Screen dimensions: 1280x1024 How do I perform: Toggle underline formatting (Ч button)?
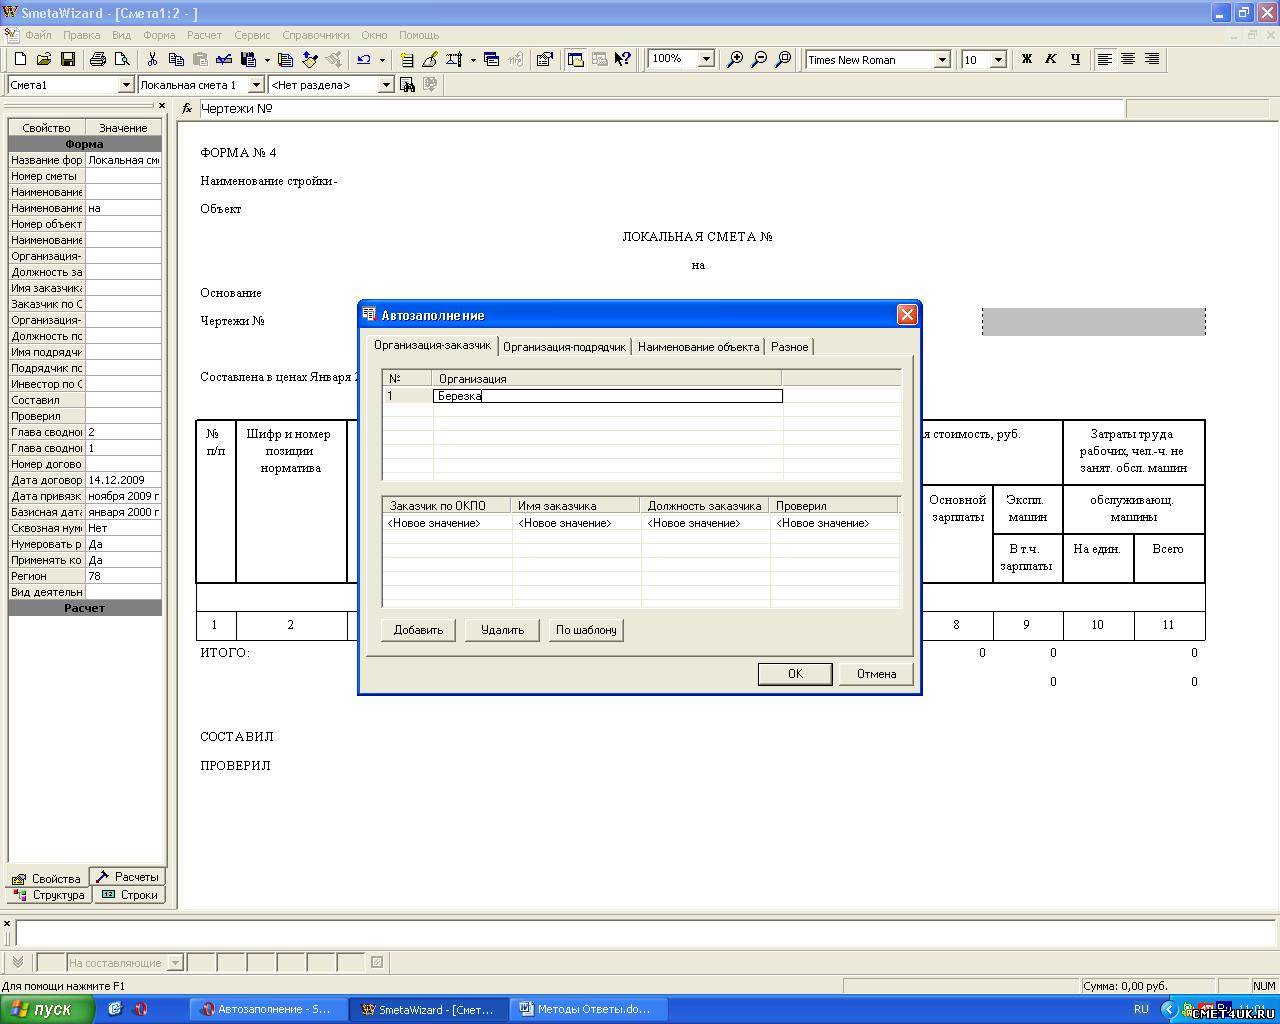click(1075, 60)
